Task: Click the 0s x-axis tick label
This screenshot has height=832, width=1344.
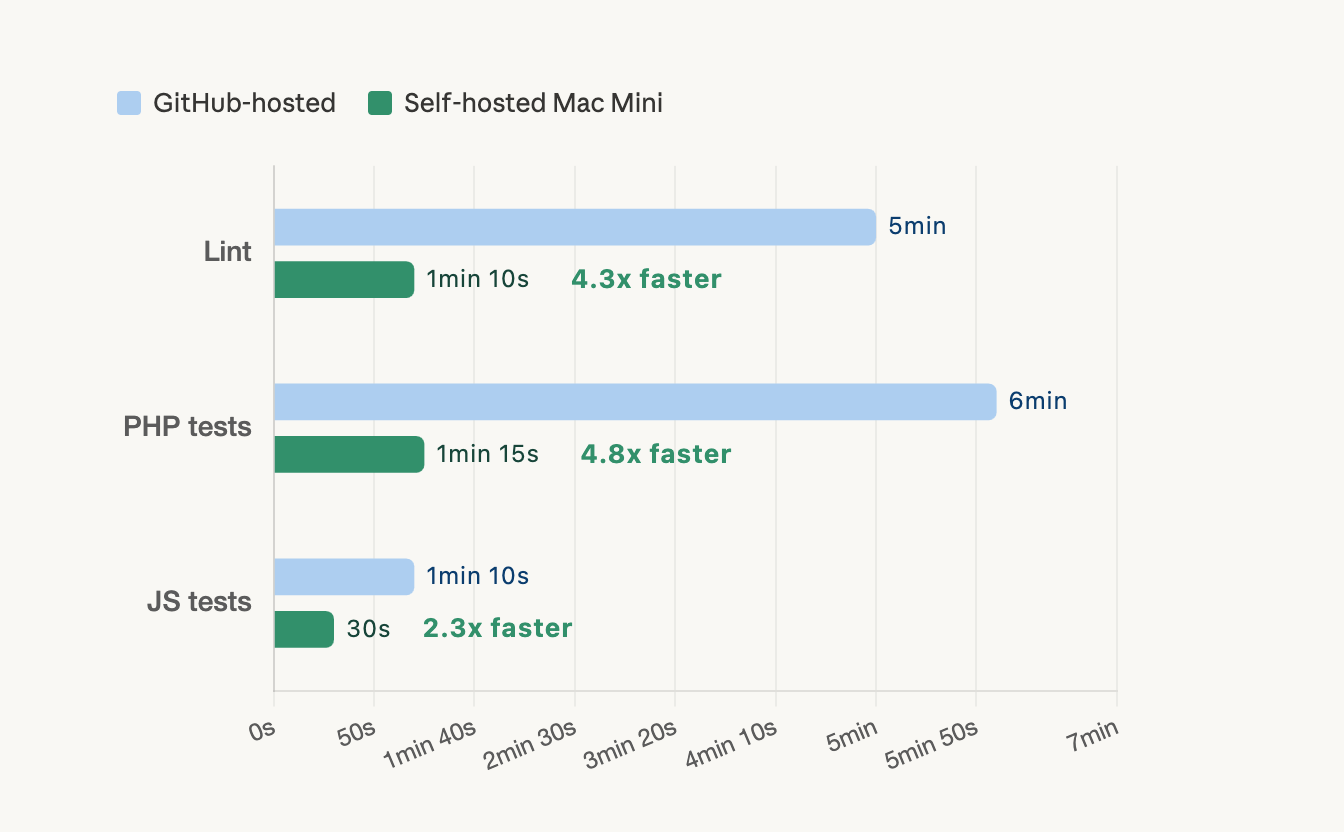Action: (263, 730)
